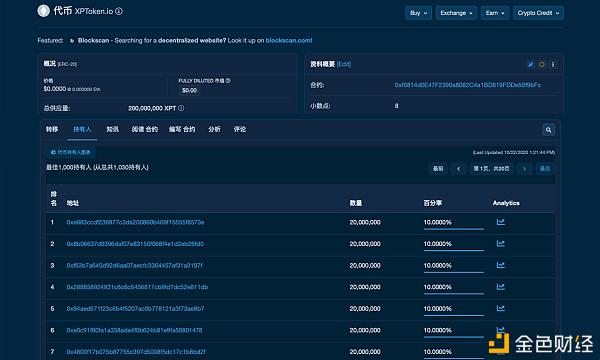This screenshot has height=360, width=600.
Task: Open analytics chart icon for rank 2 holder
Action: 501,243
